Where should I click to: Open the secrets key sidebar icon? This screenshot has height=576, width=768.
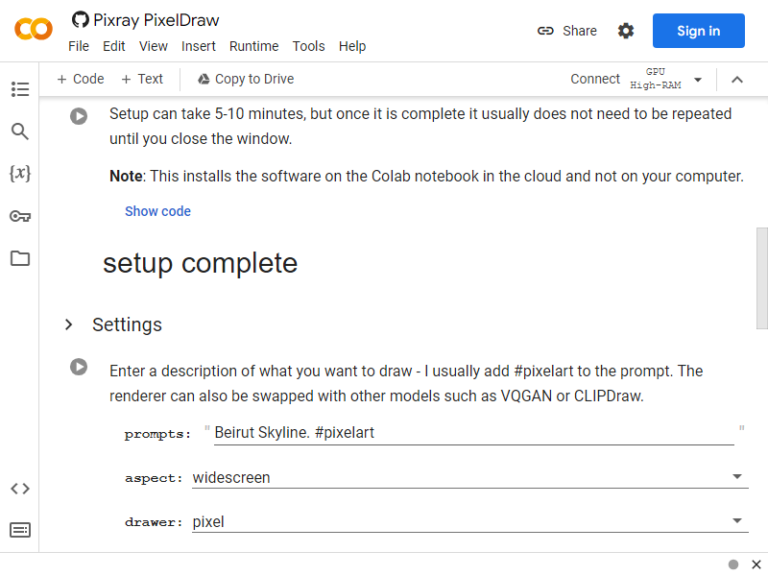click(20, 216)
